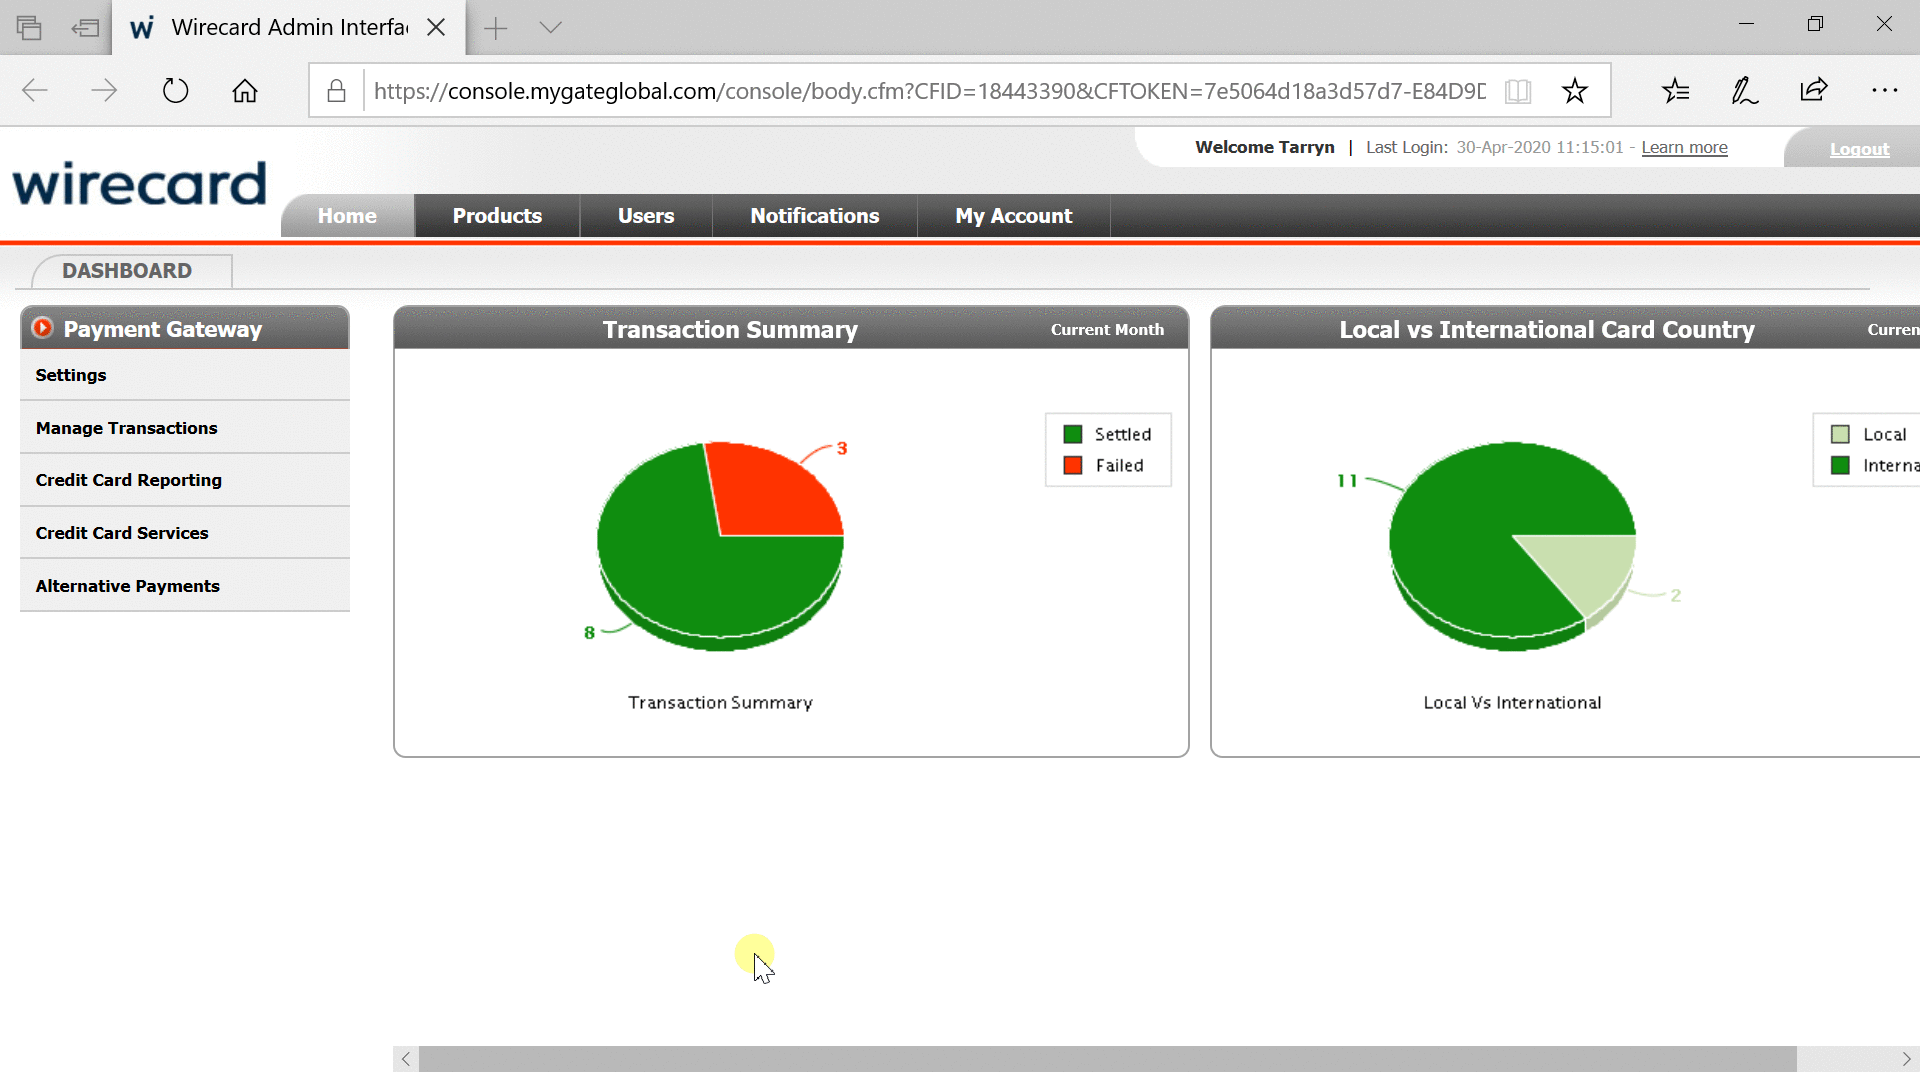Open Manage Transactions

tap(185, 428)
